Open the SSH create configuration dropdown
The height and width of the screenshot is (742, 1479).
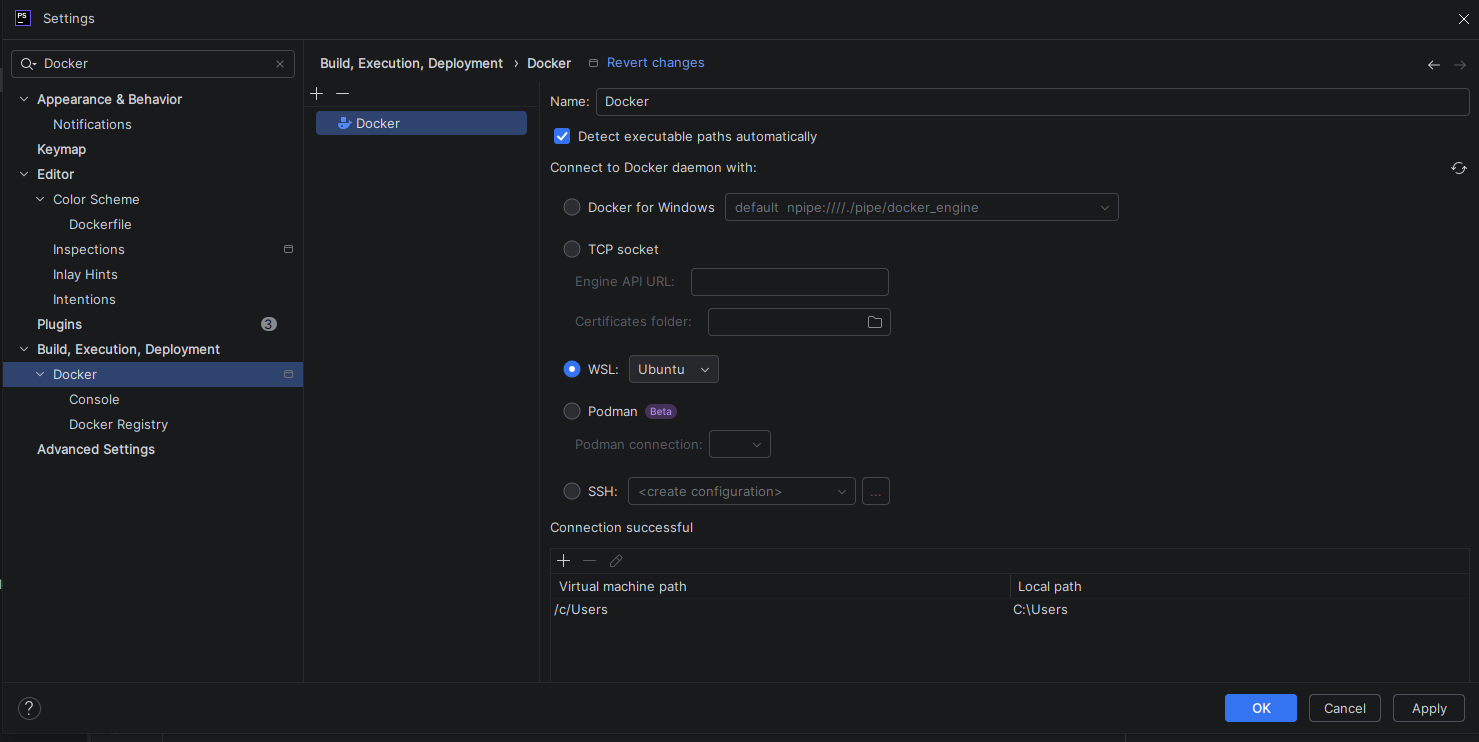[741, 491]
